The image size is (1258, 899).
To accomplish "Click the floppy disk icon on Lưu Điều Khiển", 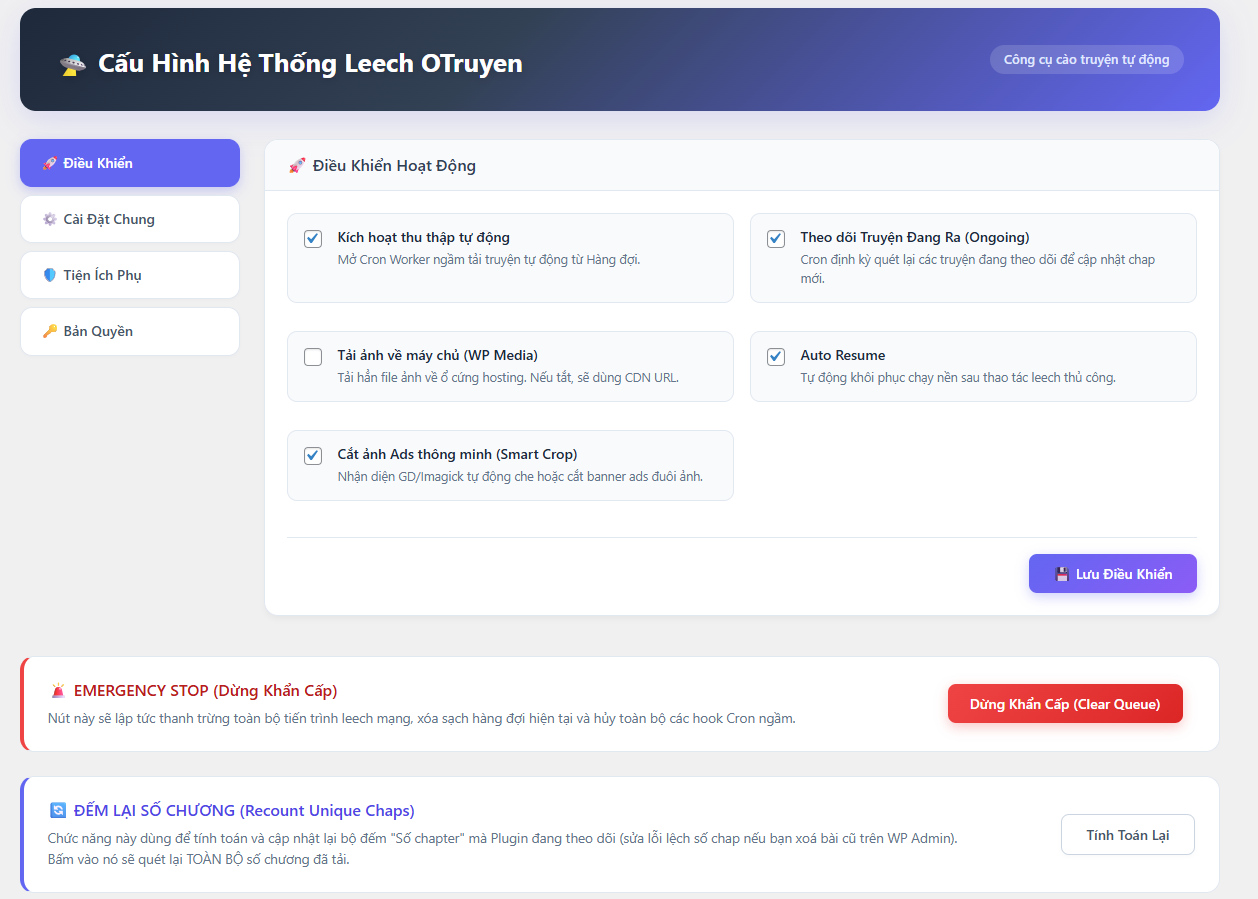I will pos(1062,575).
